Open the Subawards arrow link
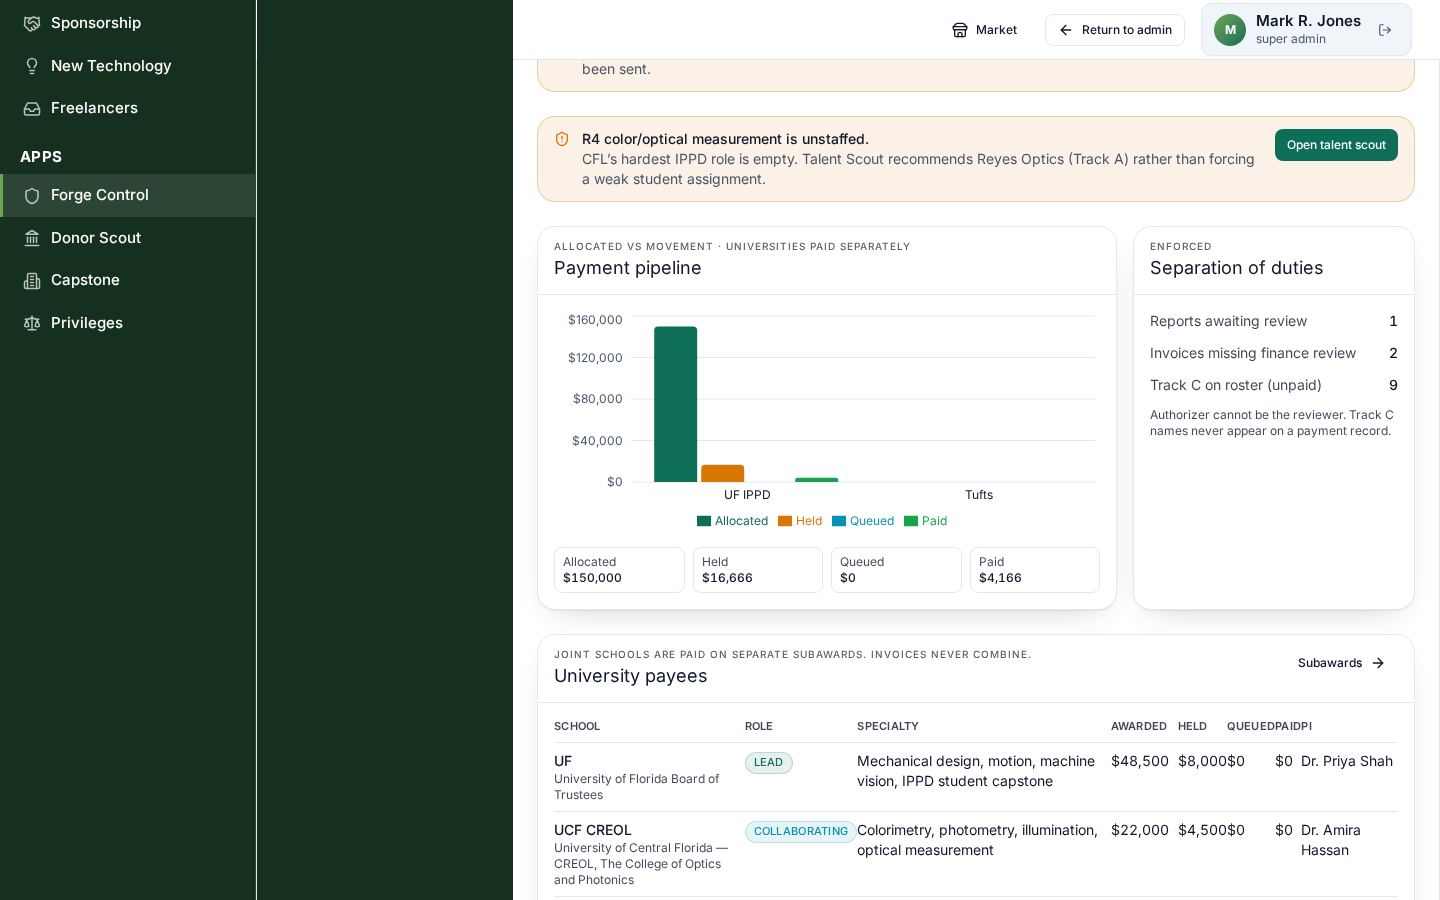This screenshot has width=1440, height=900. pos(1341,663)
